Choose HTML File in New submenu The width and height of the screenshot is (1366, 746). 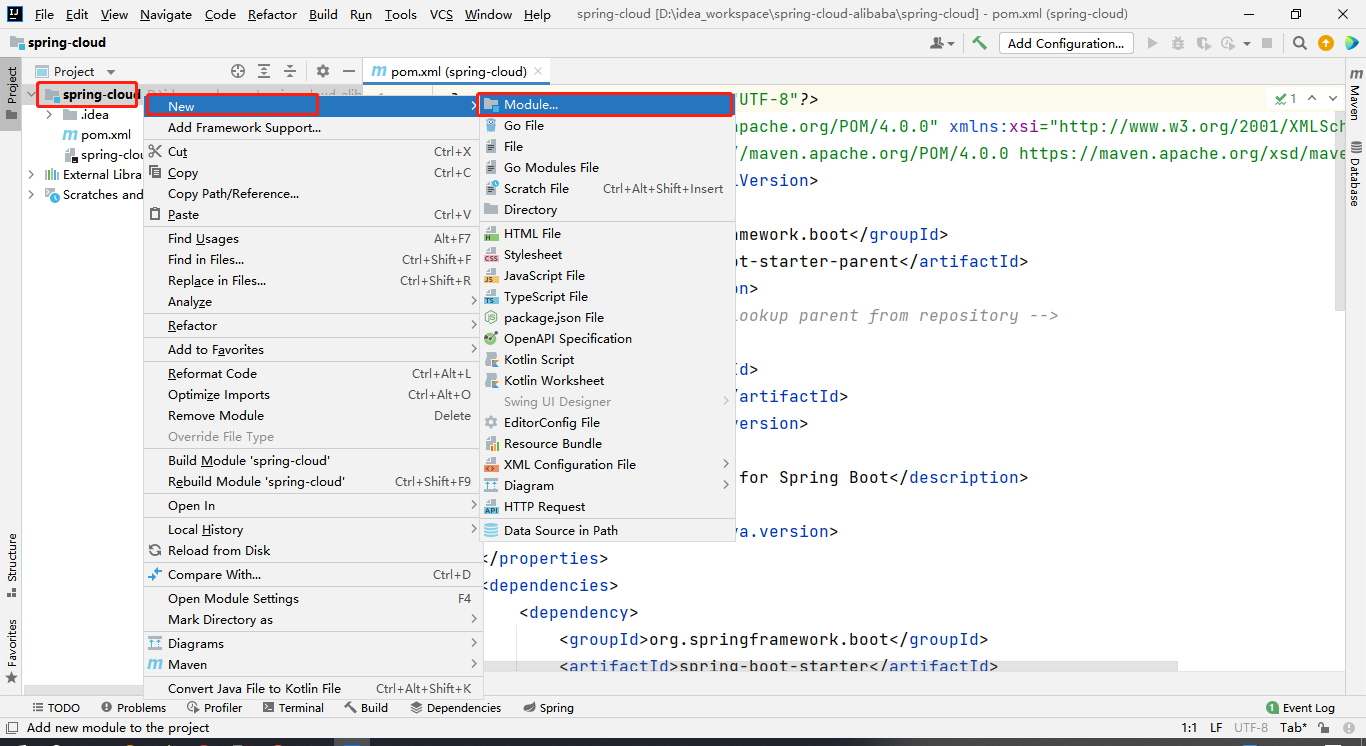[606, 233]
